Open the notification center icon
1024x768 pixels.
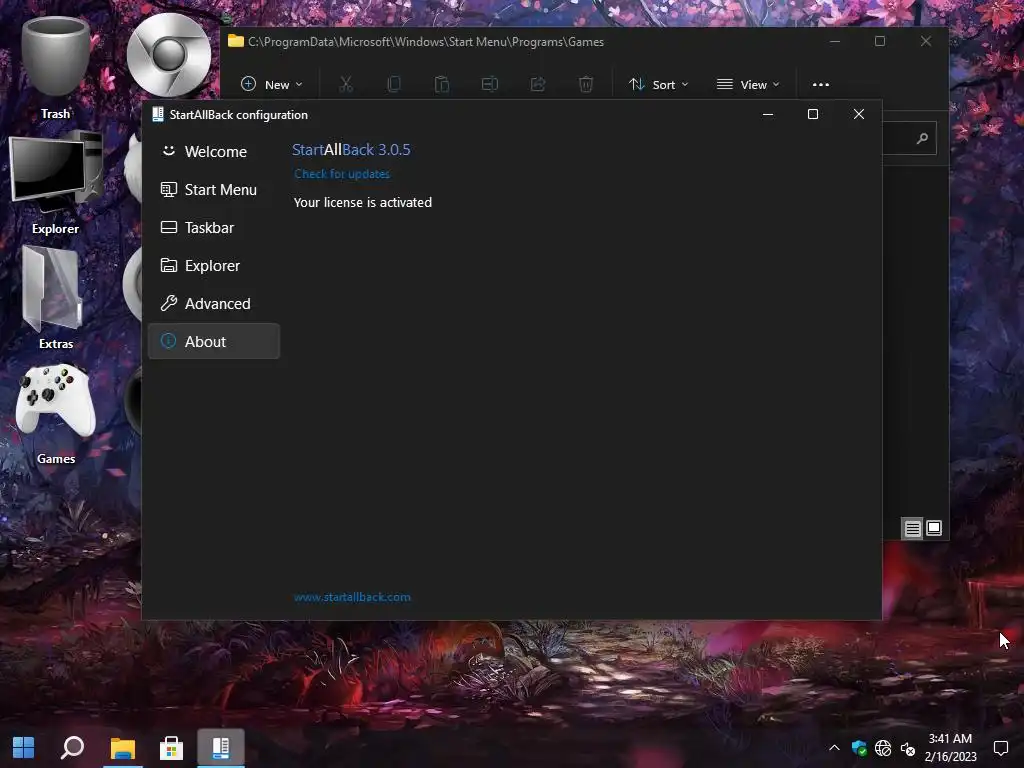coord(1001,748)
